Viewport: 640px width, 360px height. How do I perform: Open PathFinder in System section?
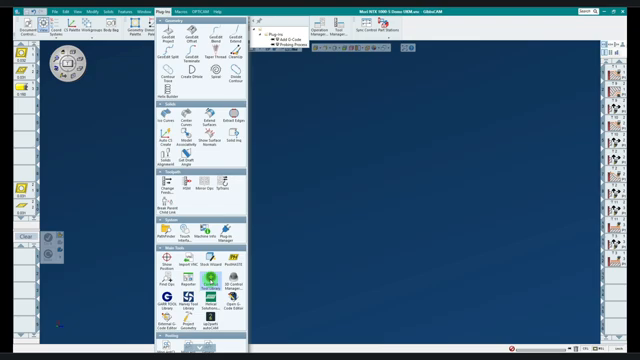166,231
